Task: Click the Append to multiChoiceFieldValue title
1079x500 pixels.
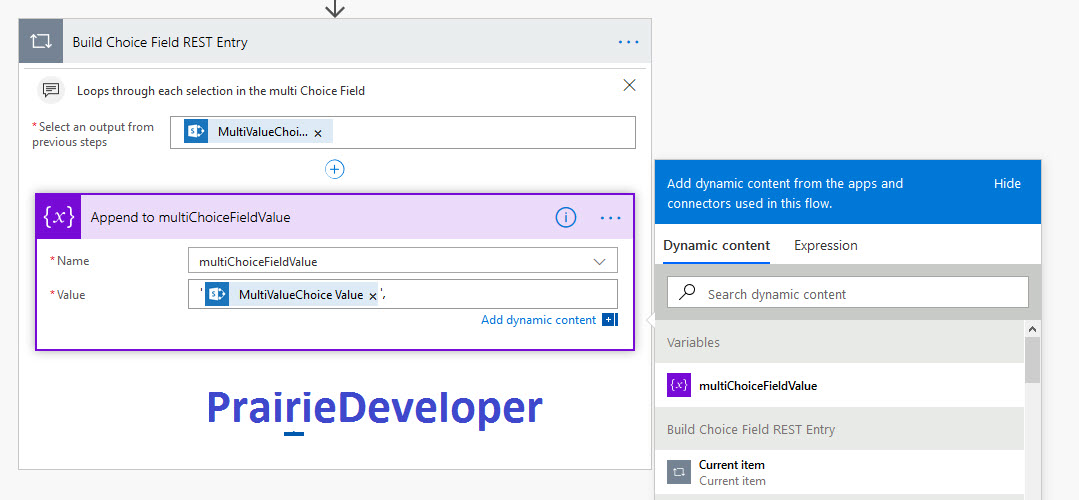Action: point(191,217)
